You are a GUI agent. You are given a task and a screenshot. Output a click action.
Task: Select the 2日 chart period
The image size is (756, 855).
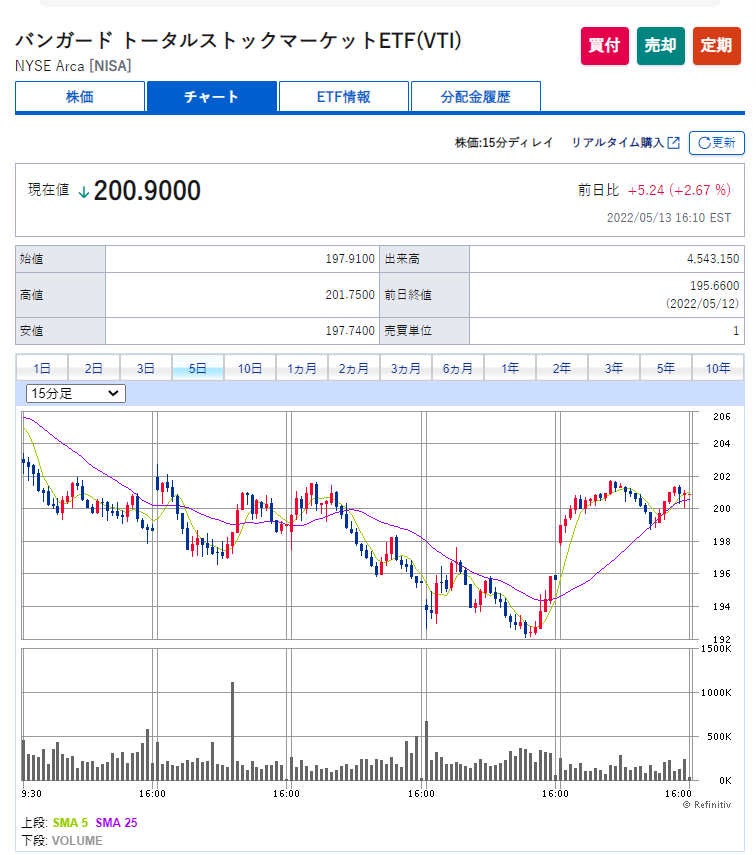(x=94, y=368)
